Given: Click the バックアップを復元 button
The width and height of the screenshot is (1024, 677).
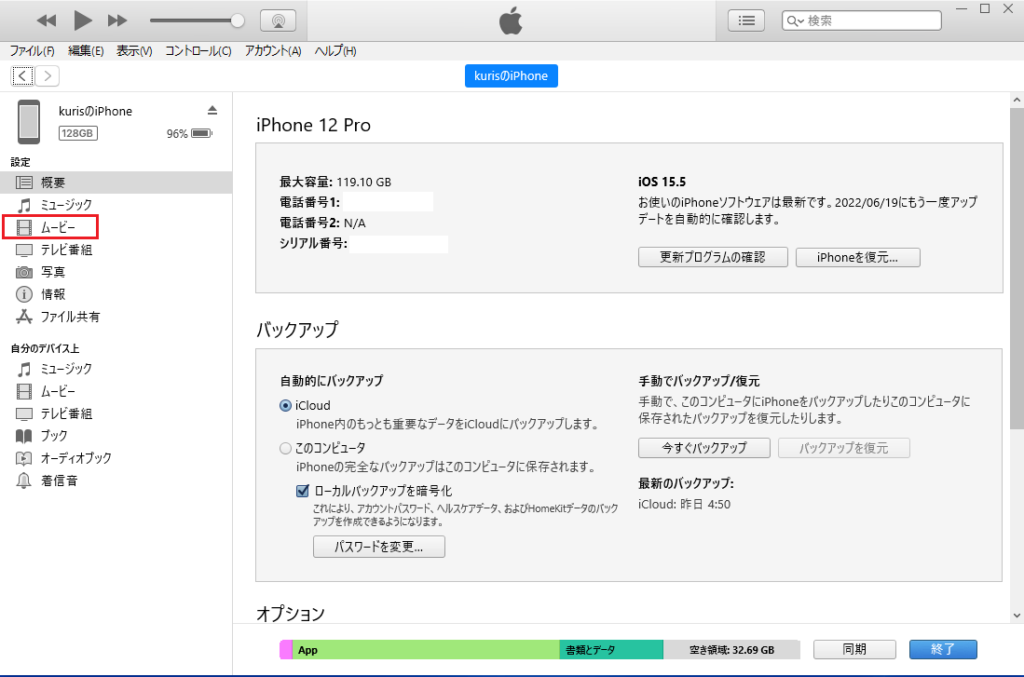Looking at the screenshot, I should click(843, 448).
